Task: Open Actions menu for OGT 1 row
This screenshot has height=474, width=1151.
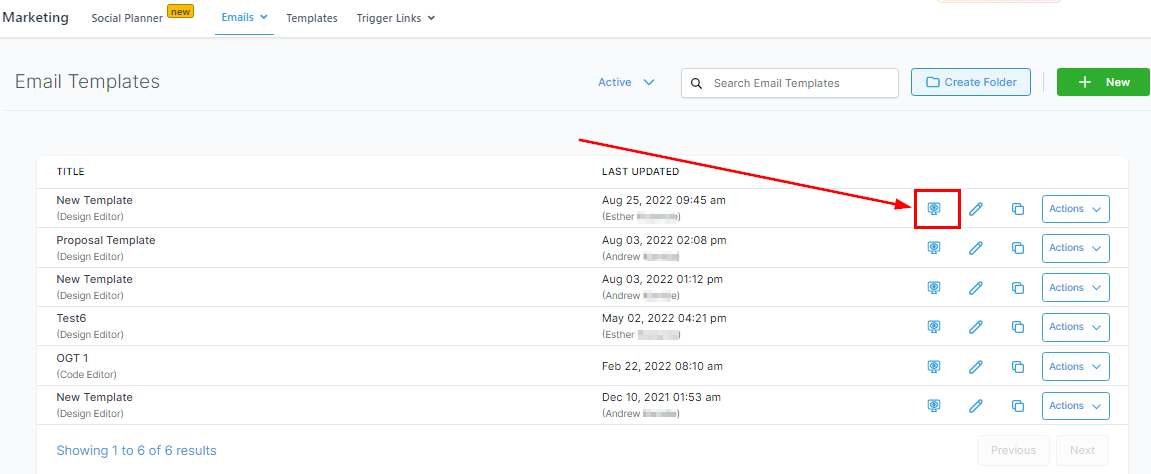Action: pos(1075,367)
